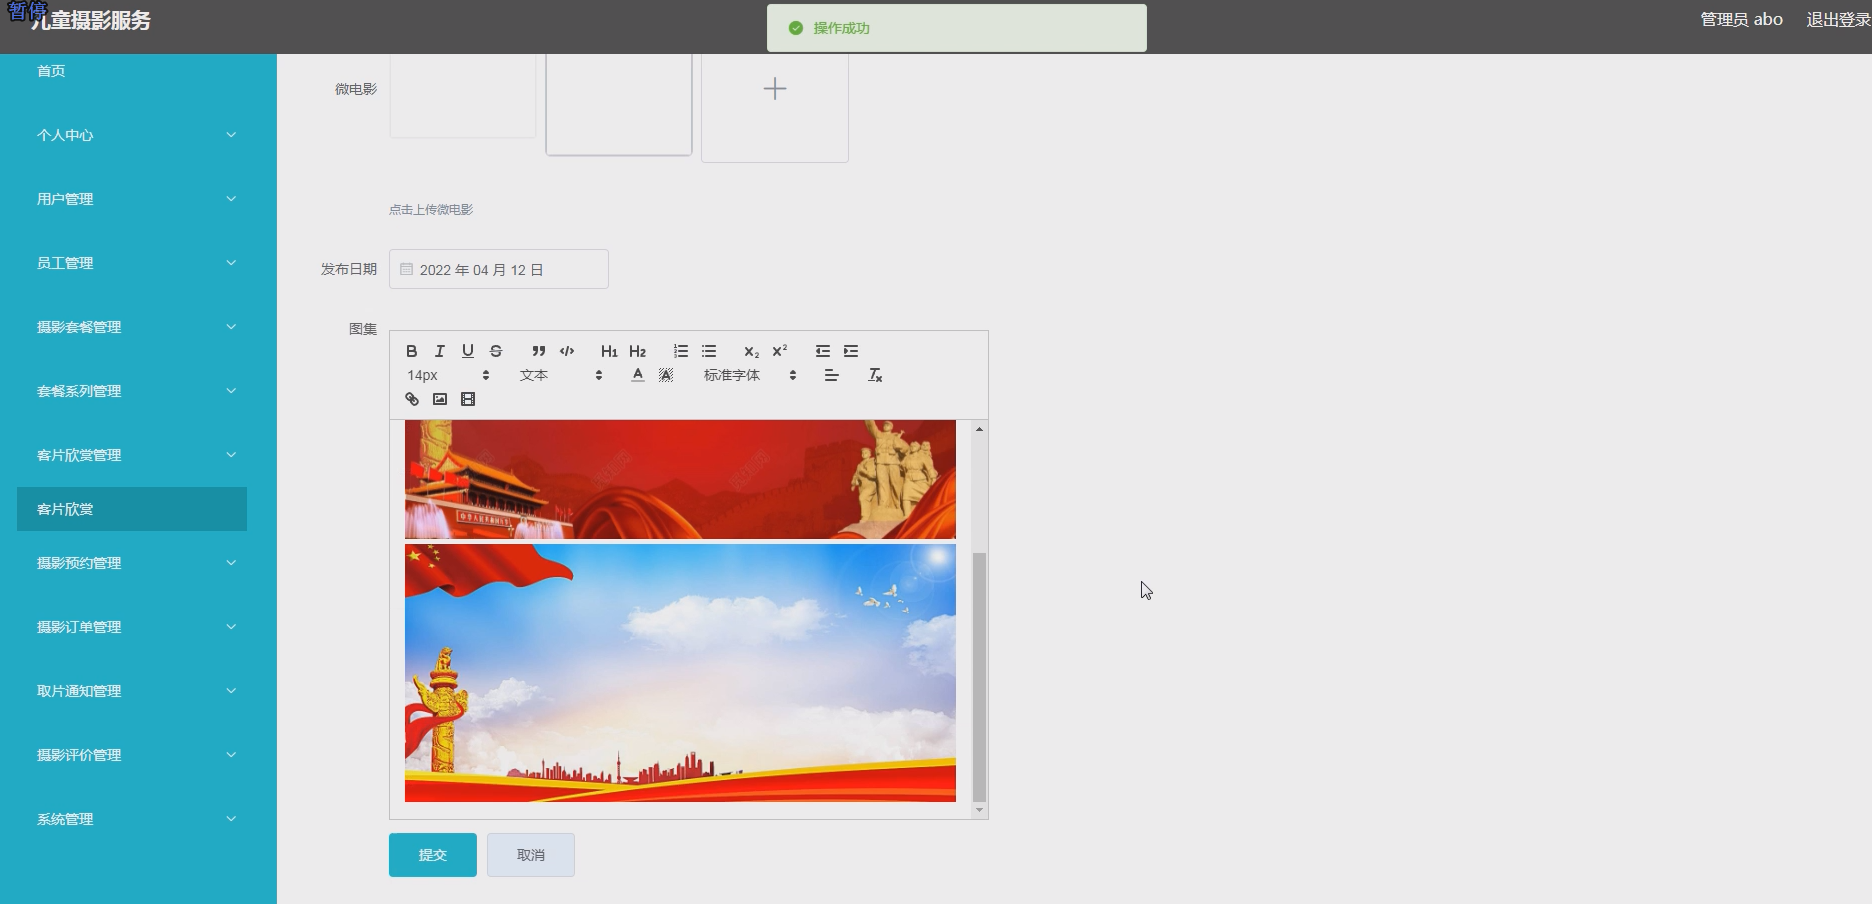Viewport: 1872px width, 904px height.
Task: Click the first uploaded micro film thumbnail
Action: [x=462, y=95]
